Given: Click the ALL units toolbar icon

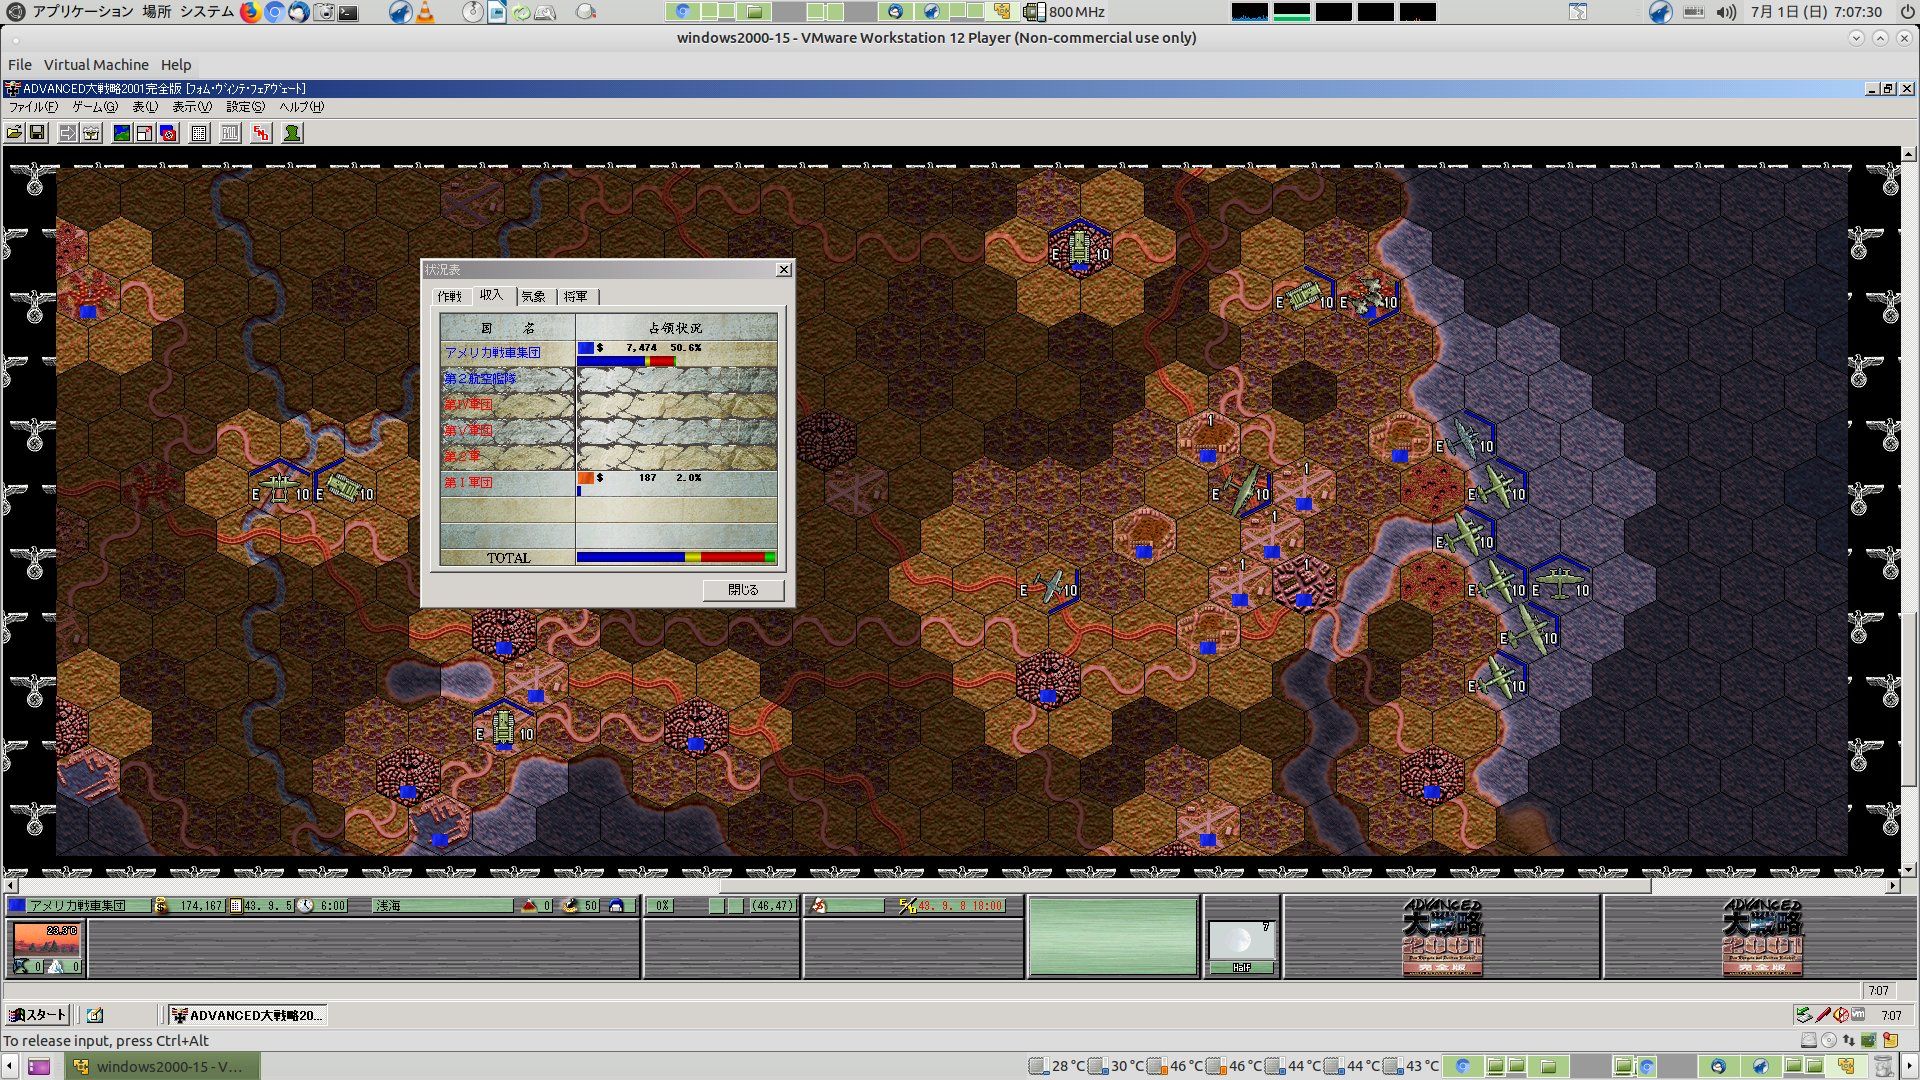Looking at the screenshot, I should (230, 133).
